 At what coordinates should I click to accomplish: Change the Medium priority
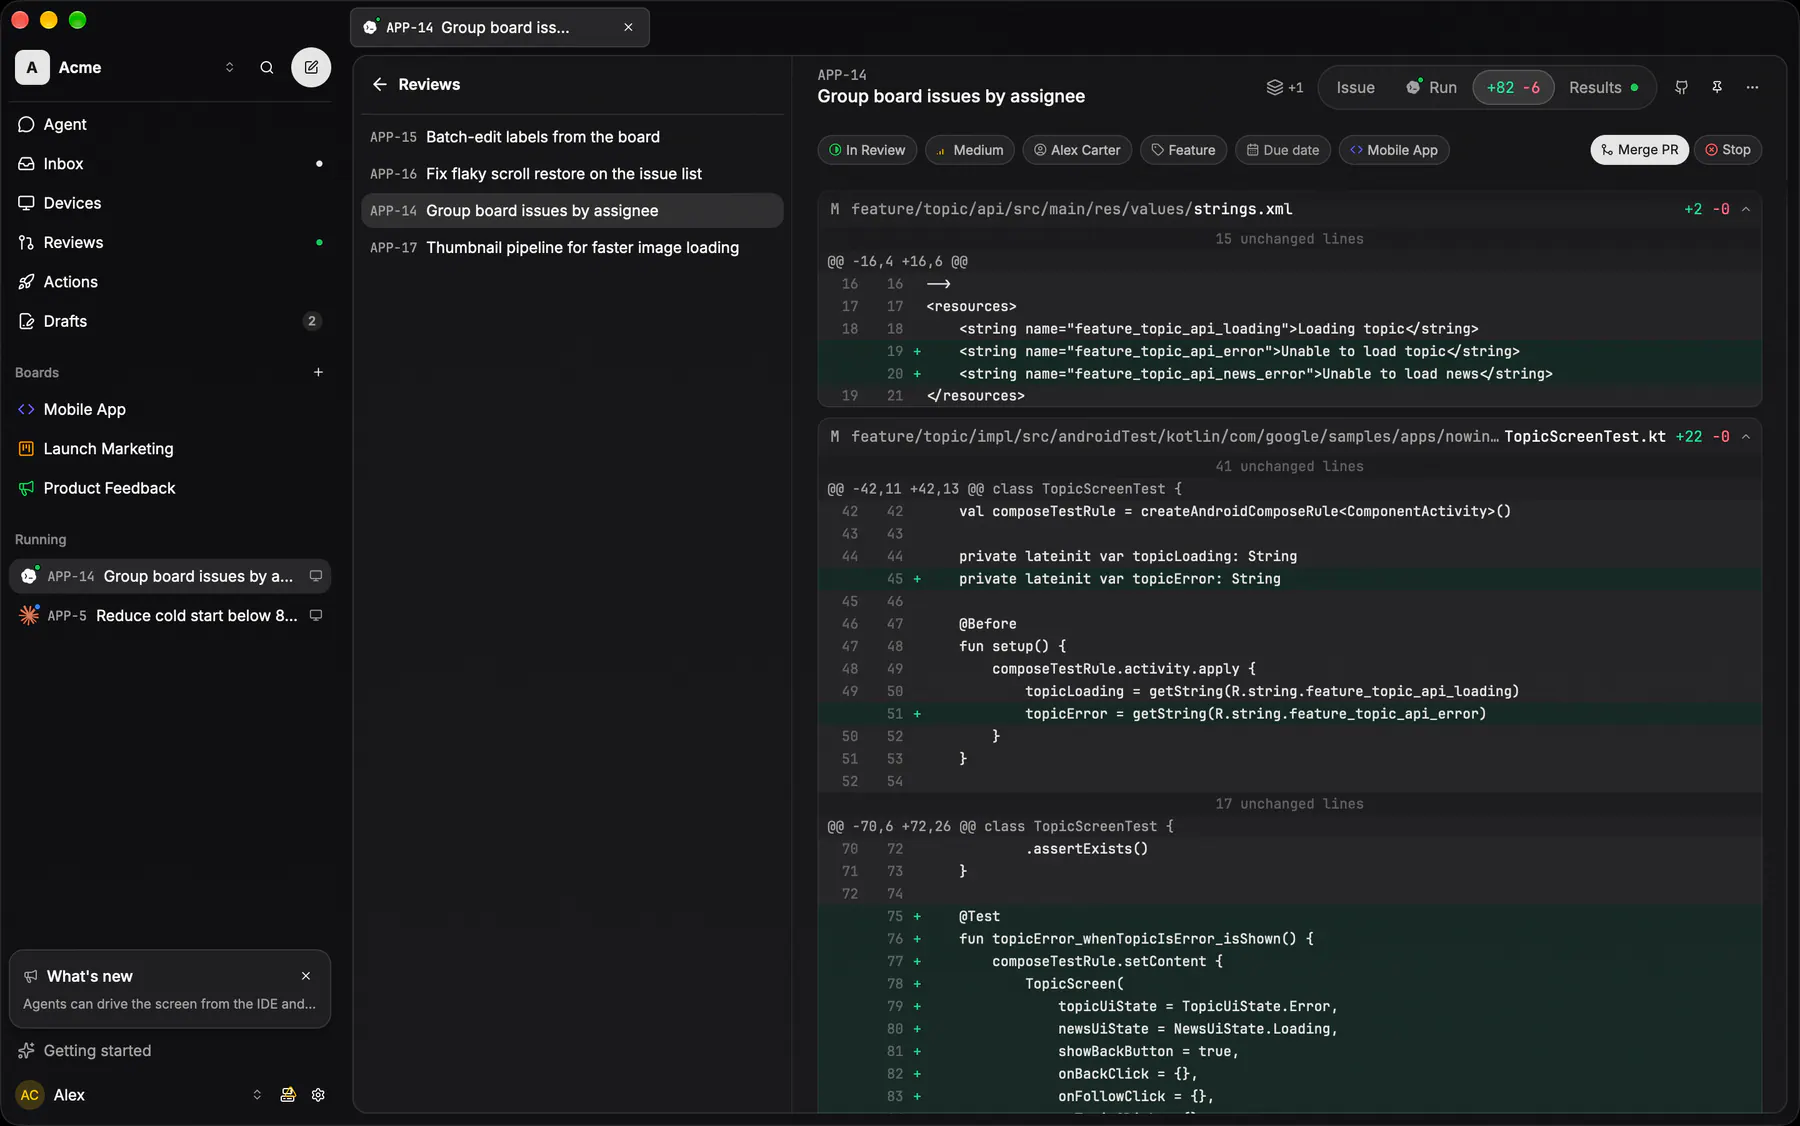pyautogui.click(x=970, y=150)
